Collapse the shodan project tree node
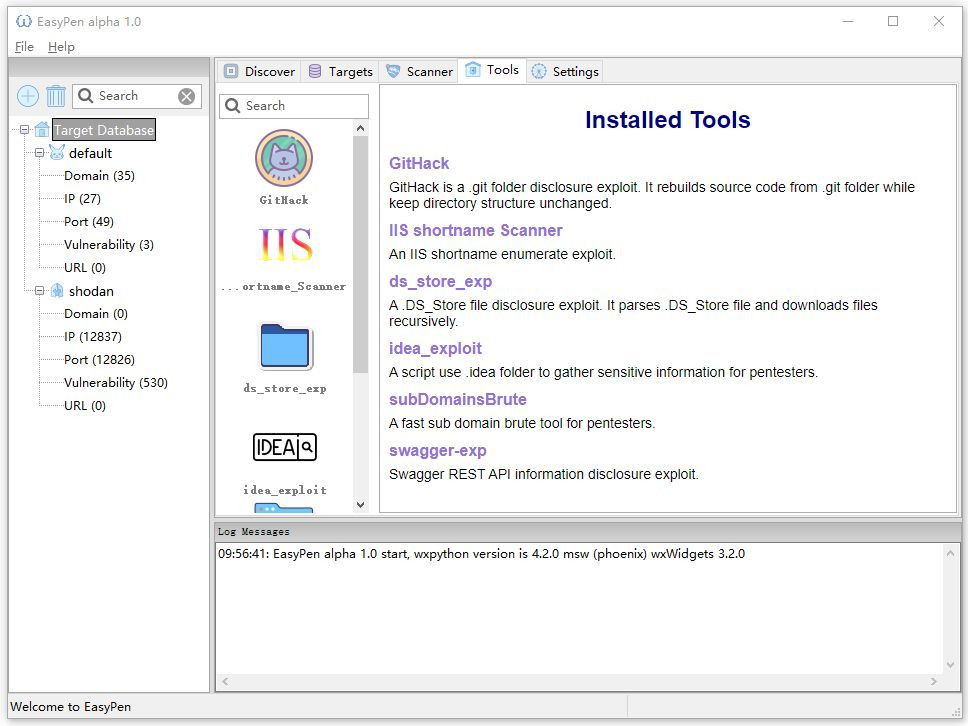The image size is (968, 726). 40,291
